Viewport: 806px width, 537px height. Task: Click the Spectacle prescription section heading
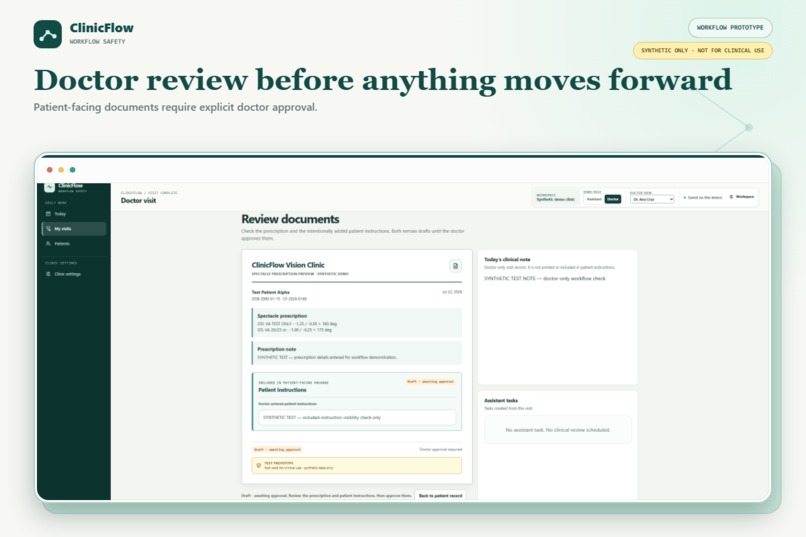pos(282,316)
